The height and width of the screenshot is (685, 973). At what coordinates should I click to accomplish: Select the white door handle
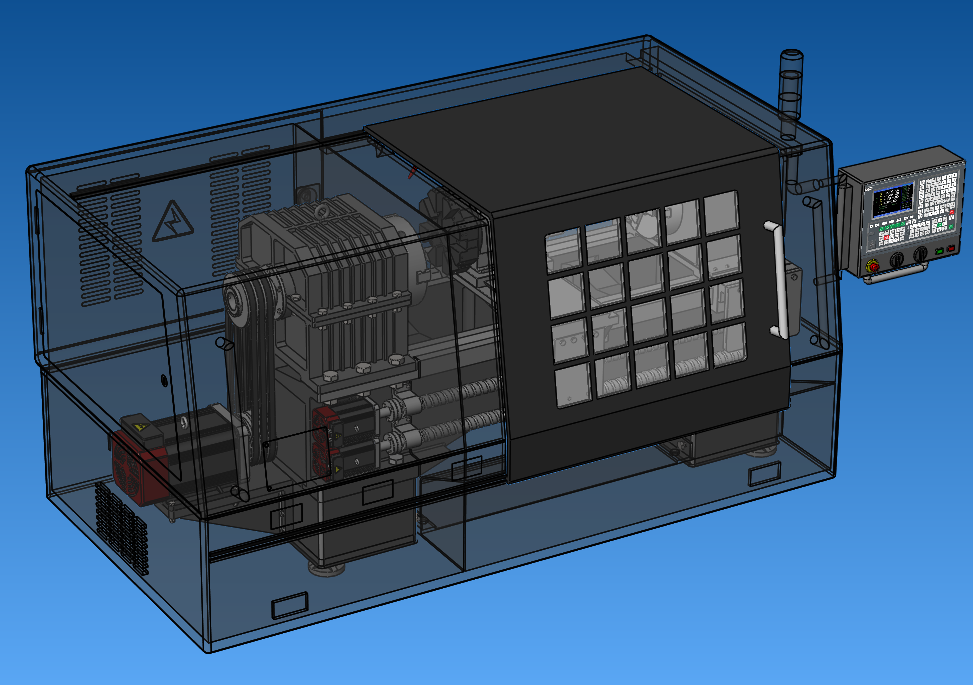pos(775,280)
